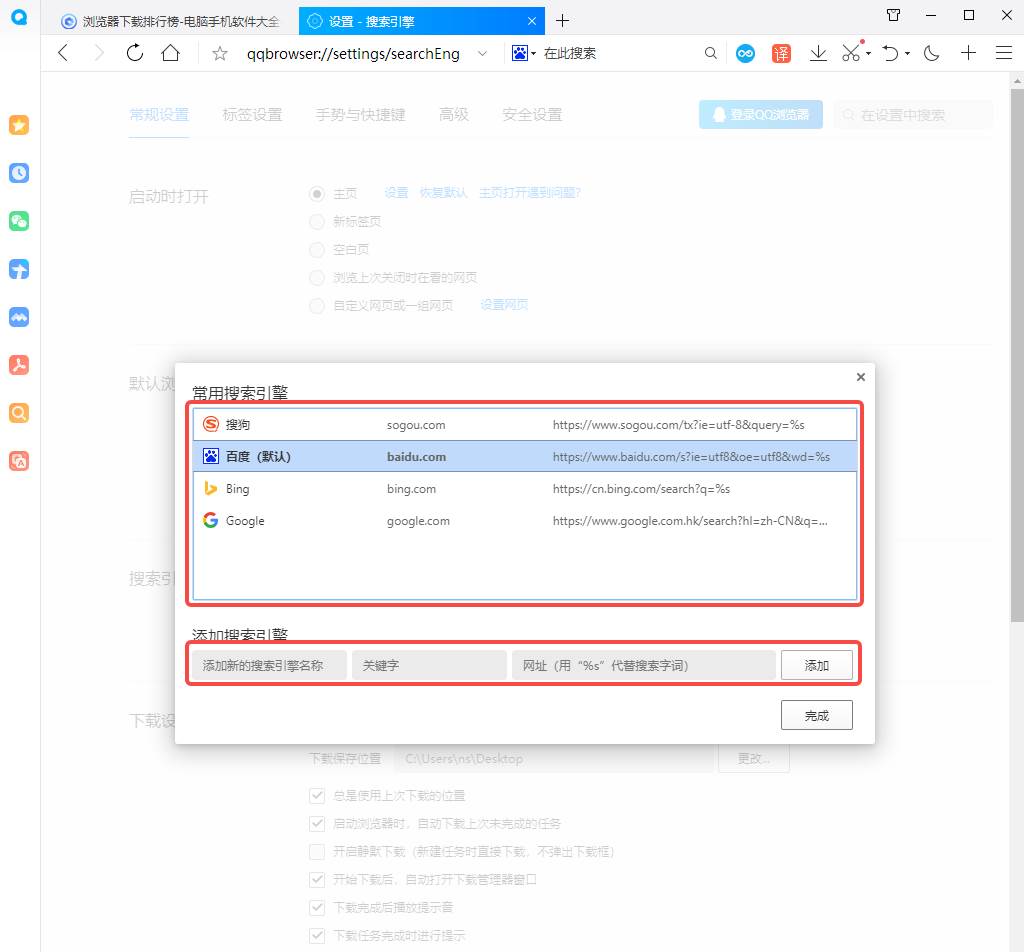Toggle 总是使用上次下载的位置 checkbox
Image resolution: width=1024 pixels, height=952 pixels.
tap(317, 796)
